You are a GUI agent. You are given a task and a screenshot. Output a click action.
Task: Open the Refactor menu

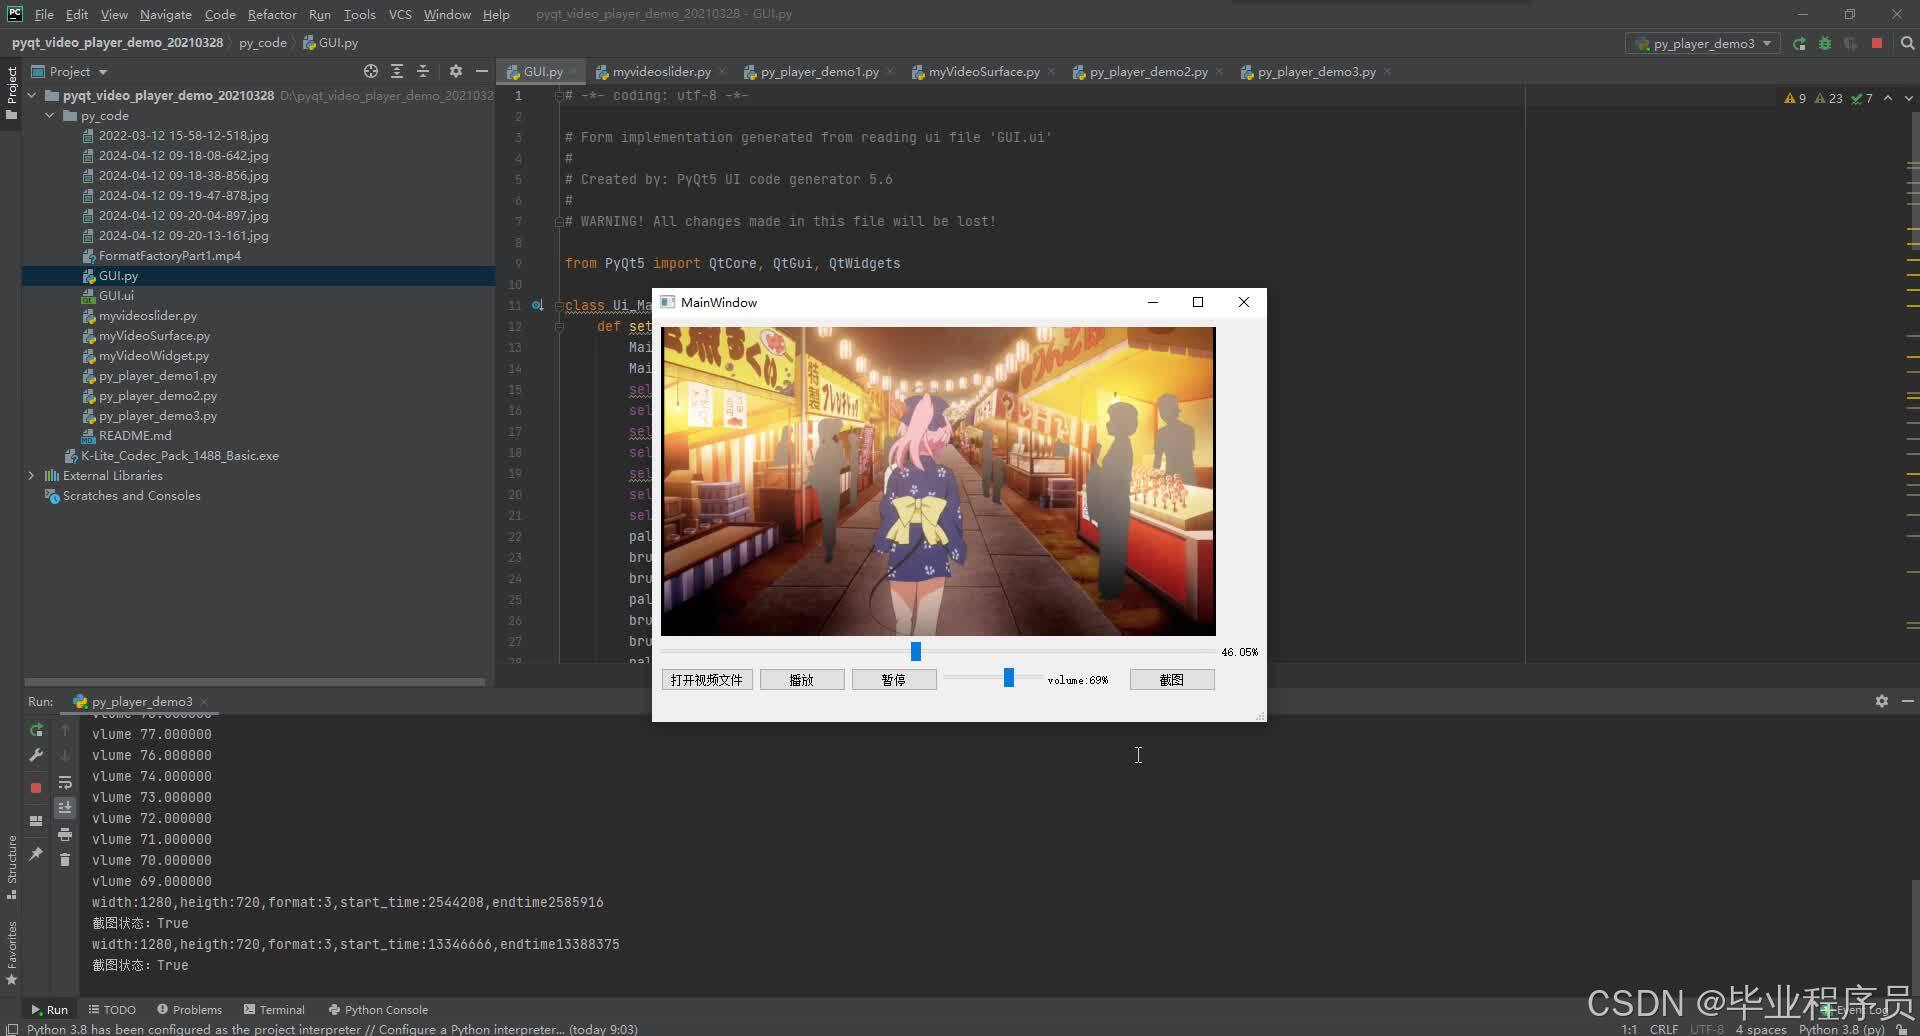pyautogui.click(x=272, y=14)
